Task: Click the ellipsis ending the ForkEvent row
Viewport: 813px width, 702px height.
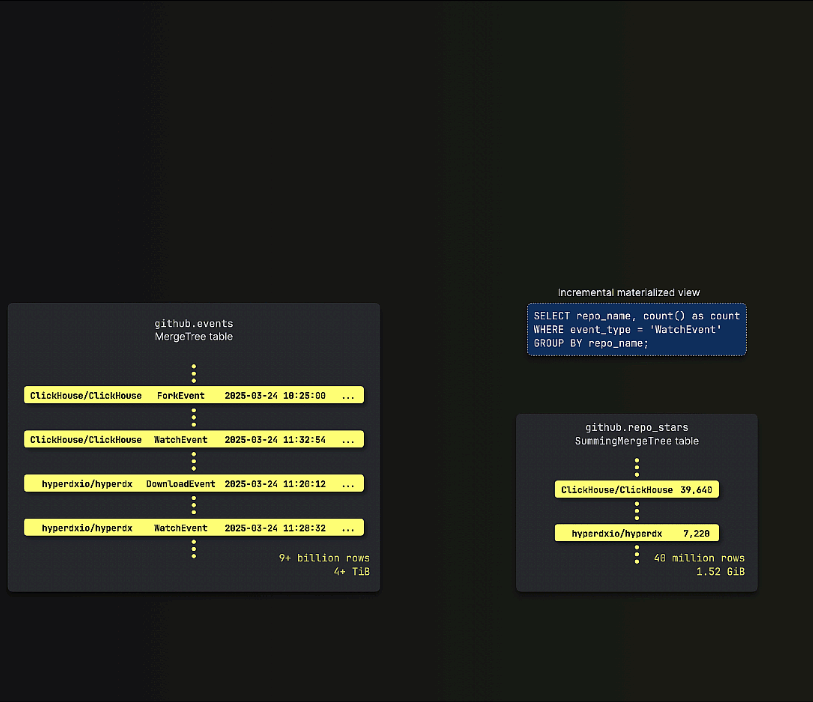Action: click(x=348, y=396)
